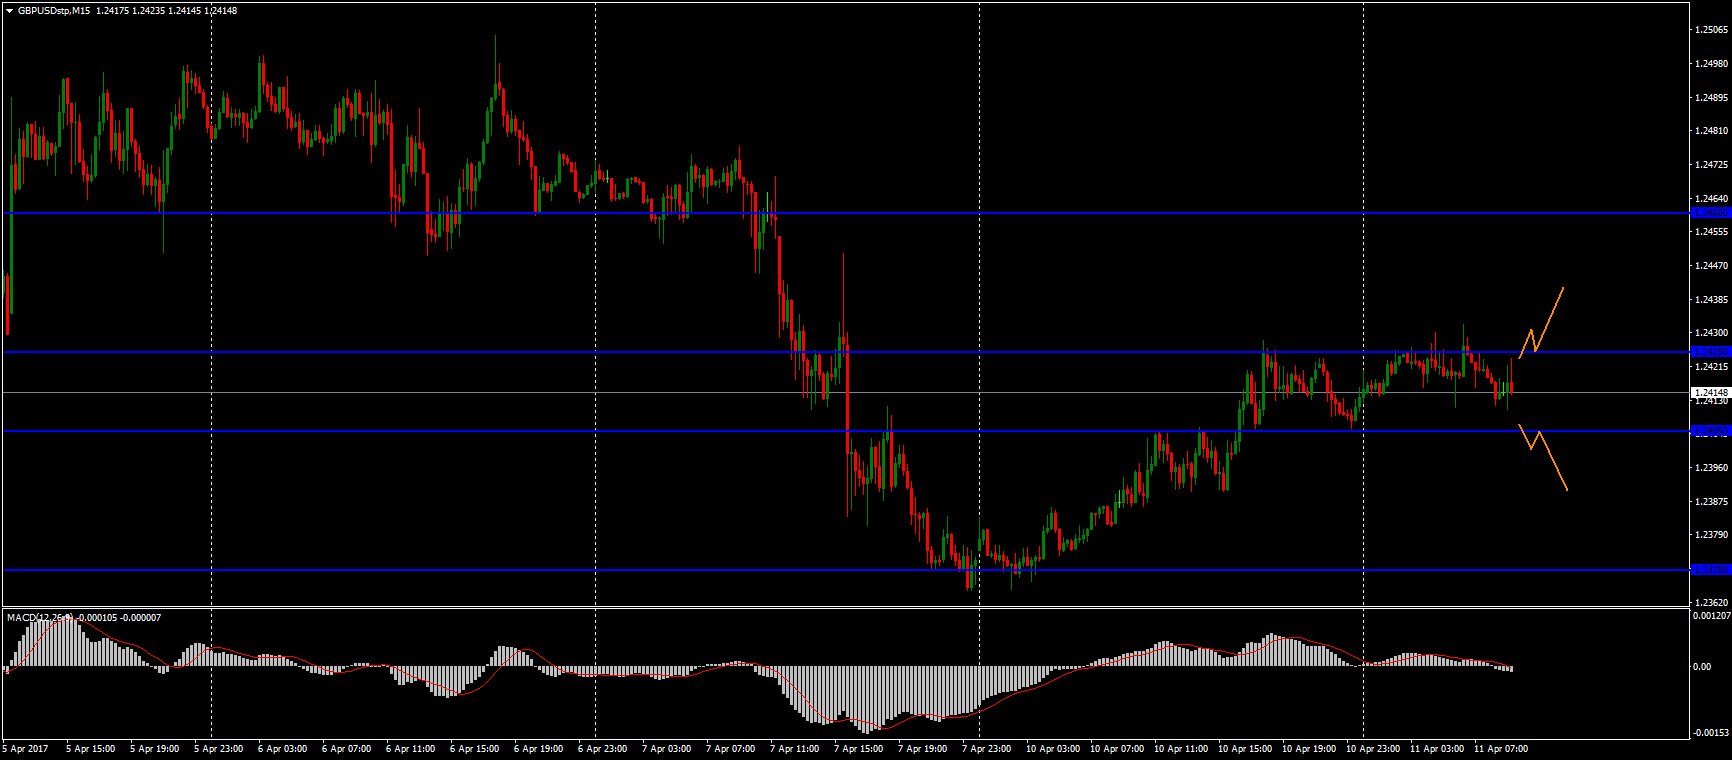Click the 7 Apr 11:00 time label
Viewport: 1732px width, 760px height.
(x=794, y=749)
